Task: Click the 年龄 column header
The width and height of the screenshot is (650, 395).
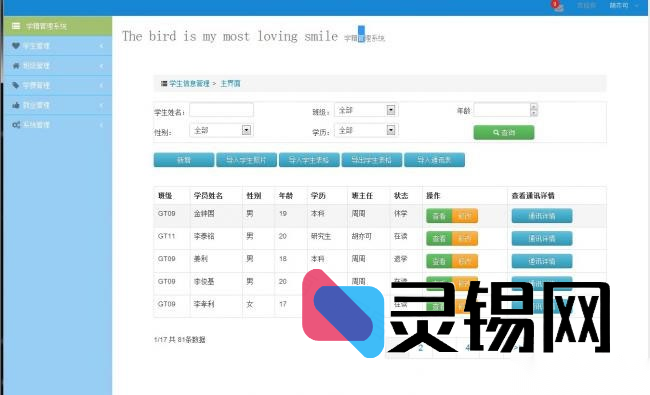Action: (x=286, y=196)
